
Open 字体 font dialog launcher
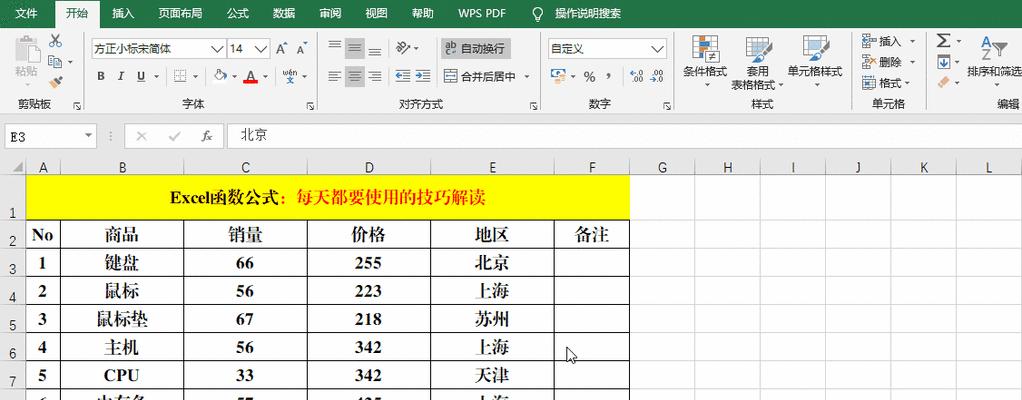(311, 106)
